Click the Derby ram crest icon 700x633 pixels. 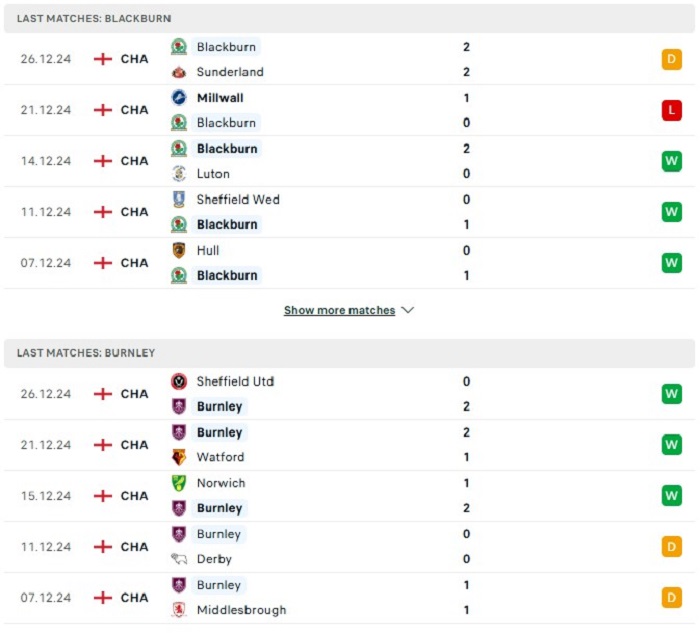coord(179,559)
